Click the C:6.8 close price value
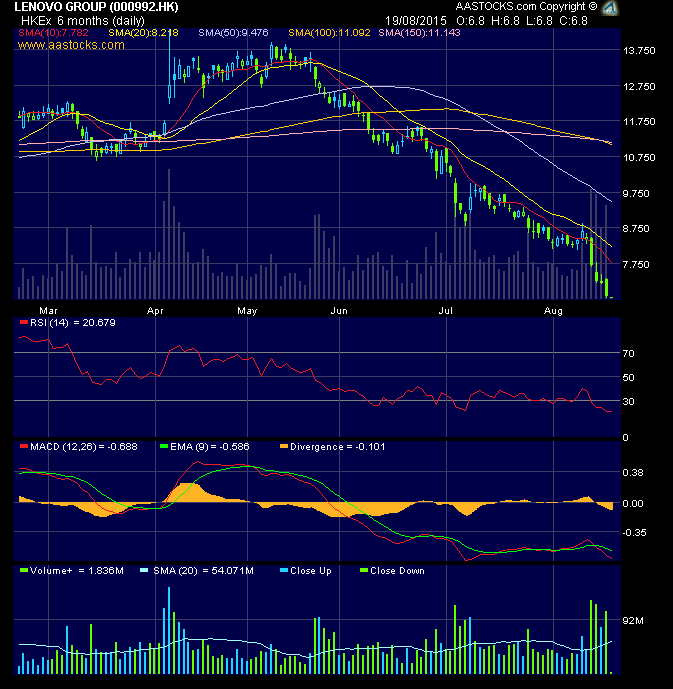Viewport: 673px width, 689px height. click(573, 21)
